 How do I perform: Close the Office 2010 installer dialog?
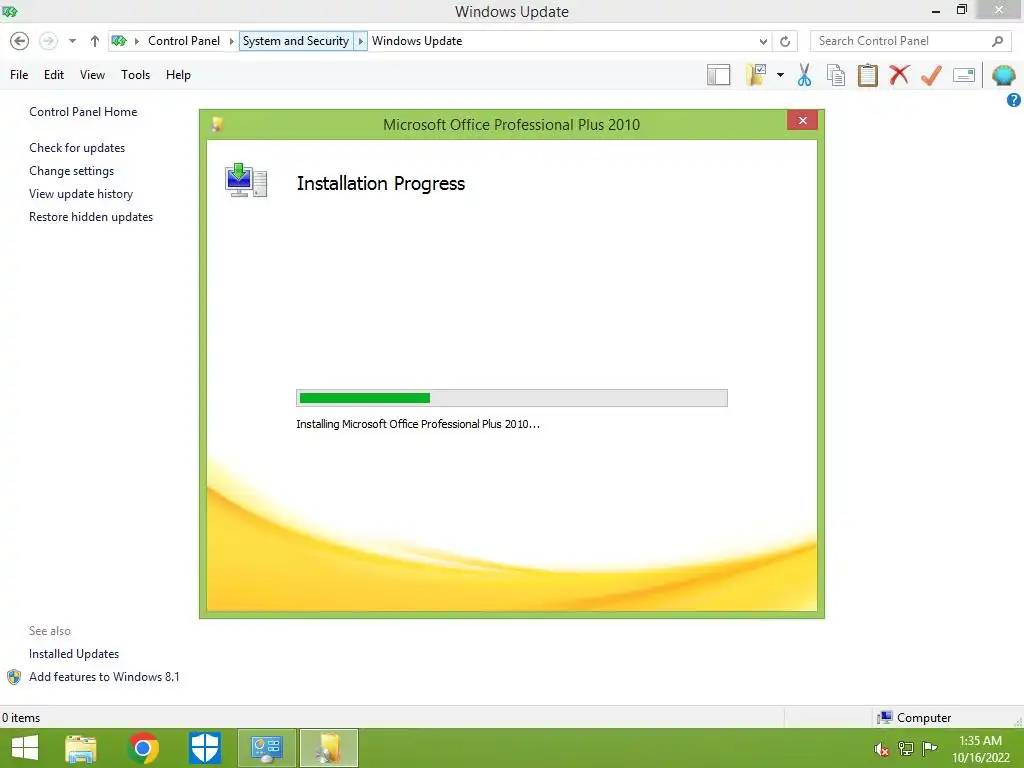point(803,120)
